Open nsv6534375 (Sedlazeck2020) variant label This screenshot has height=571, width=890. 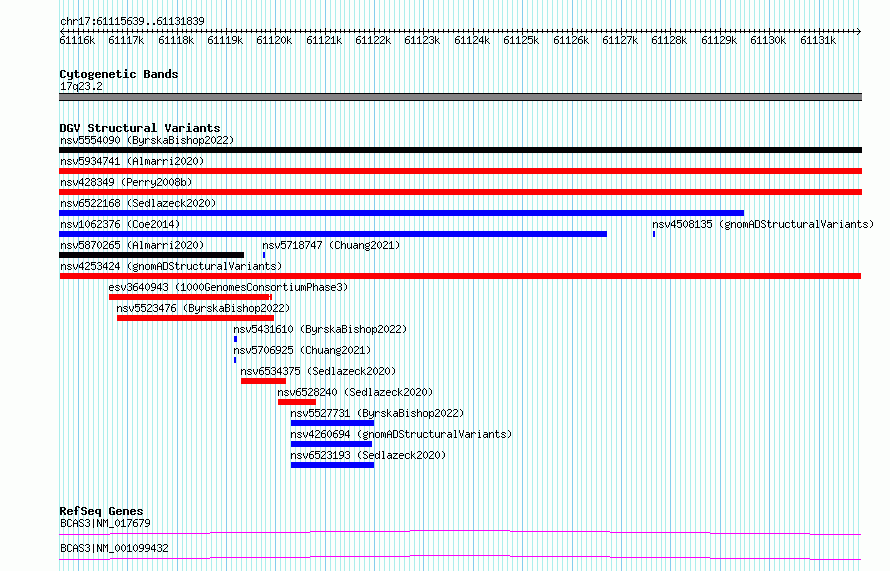(x=318, y=371)
